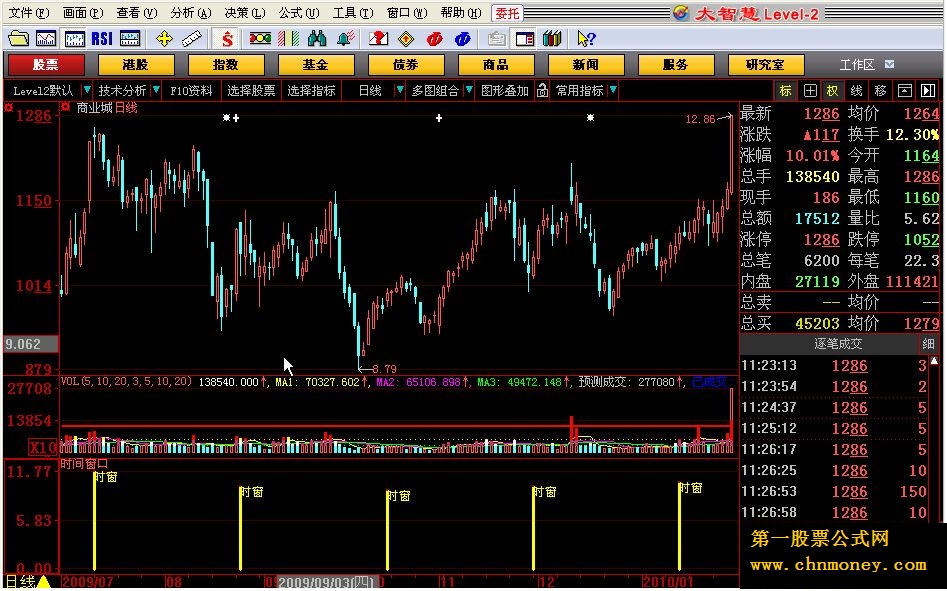Select the K-line chart toolbar icon

74,39
